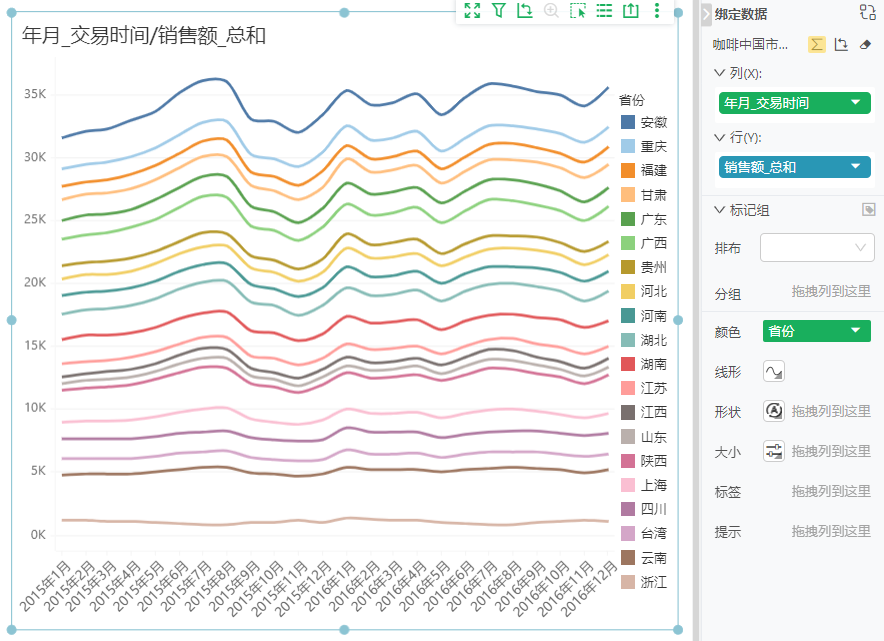This screenshot has width=884, height=641.
Task: Click the 广东 legend color swatch
Action: pos(628,219)
